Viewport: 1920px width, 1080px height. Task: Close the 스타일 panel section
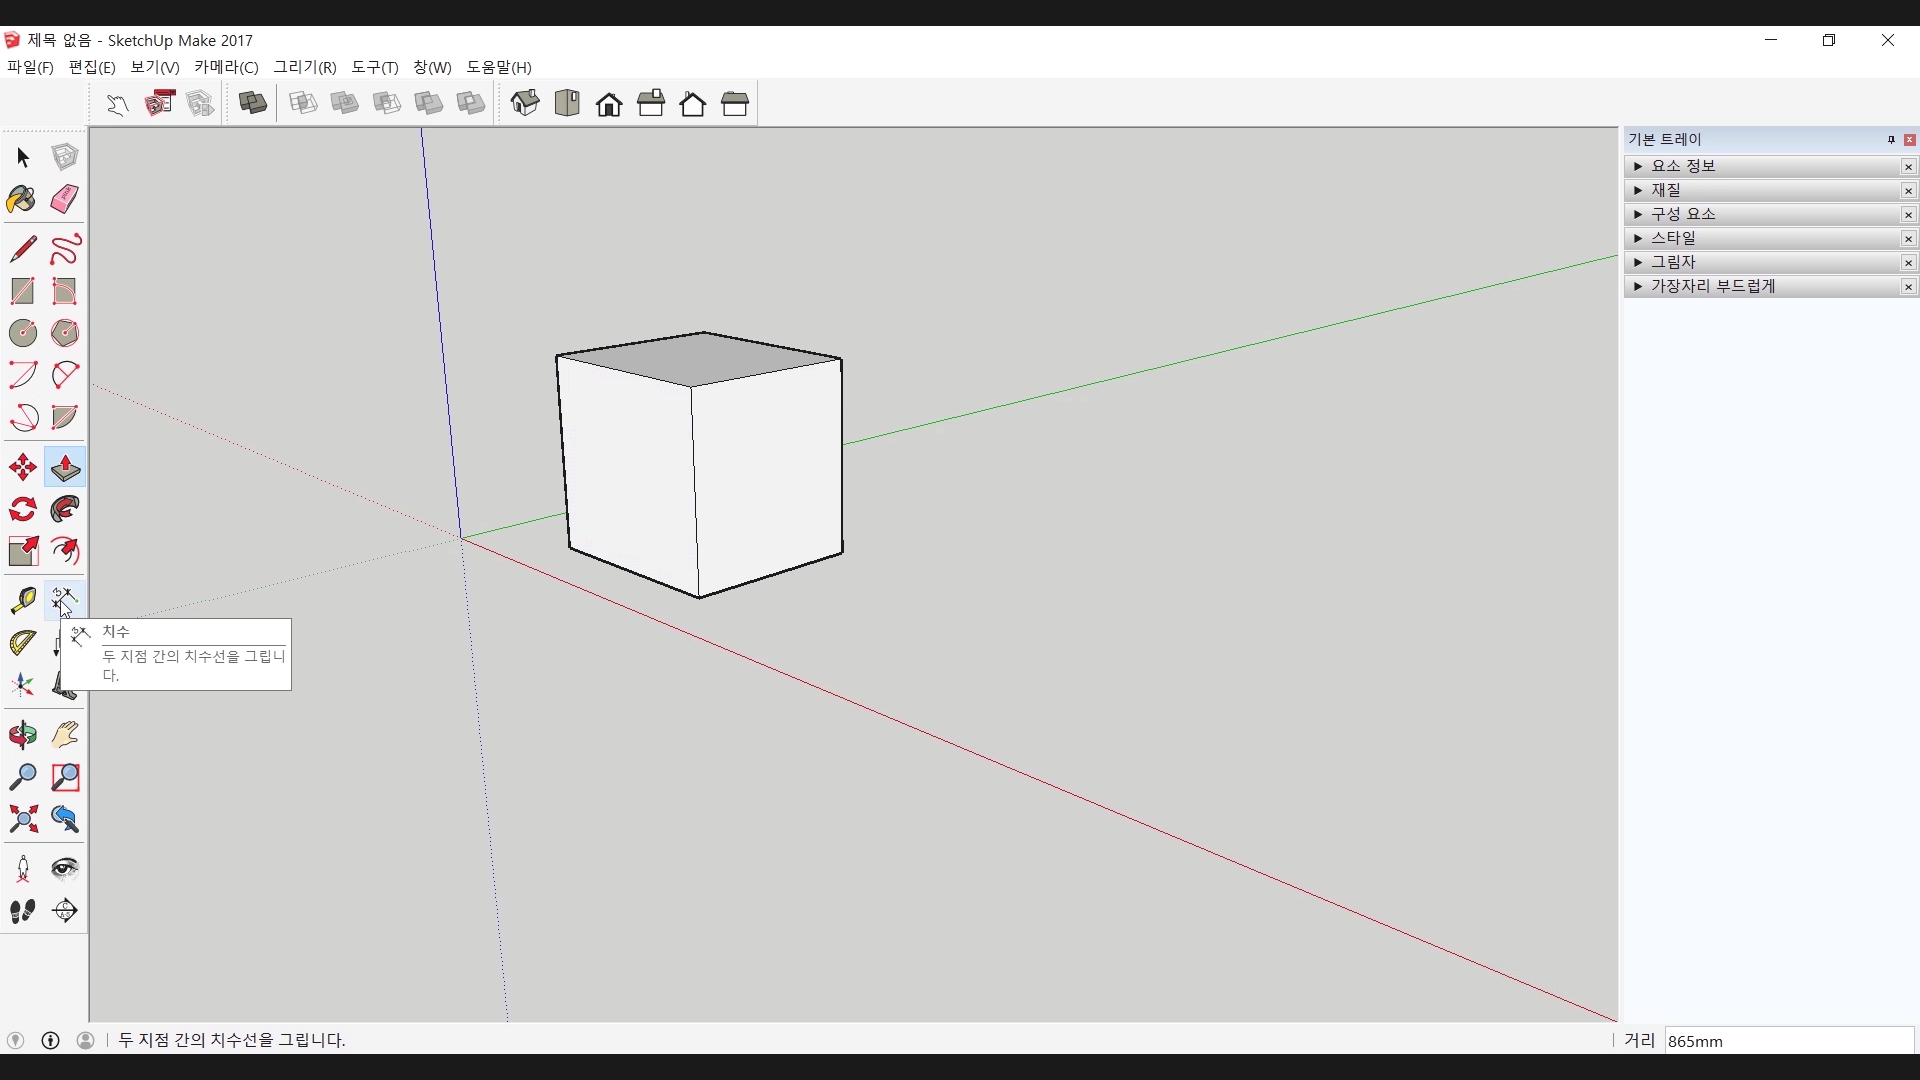click(1908, 239)
